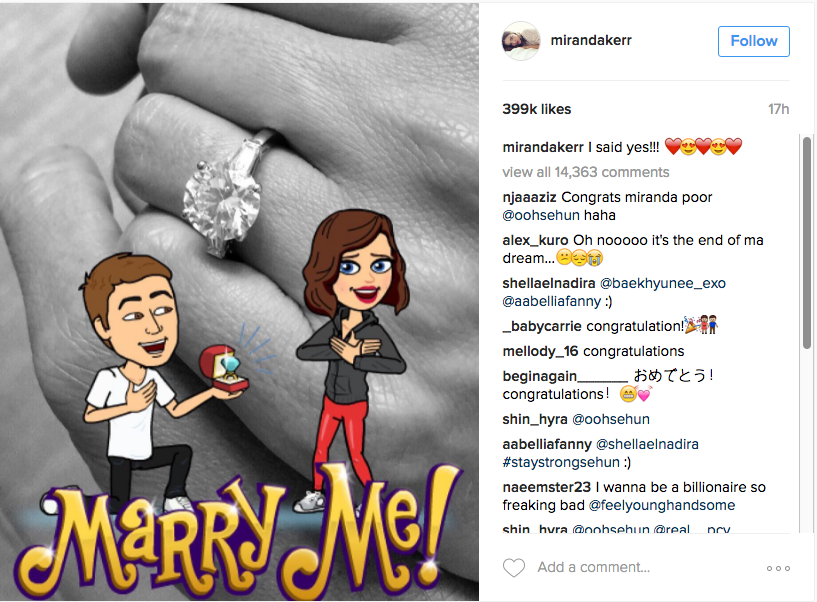Open the #staystrongsehun hashtag

coord(561,462)
